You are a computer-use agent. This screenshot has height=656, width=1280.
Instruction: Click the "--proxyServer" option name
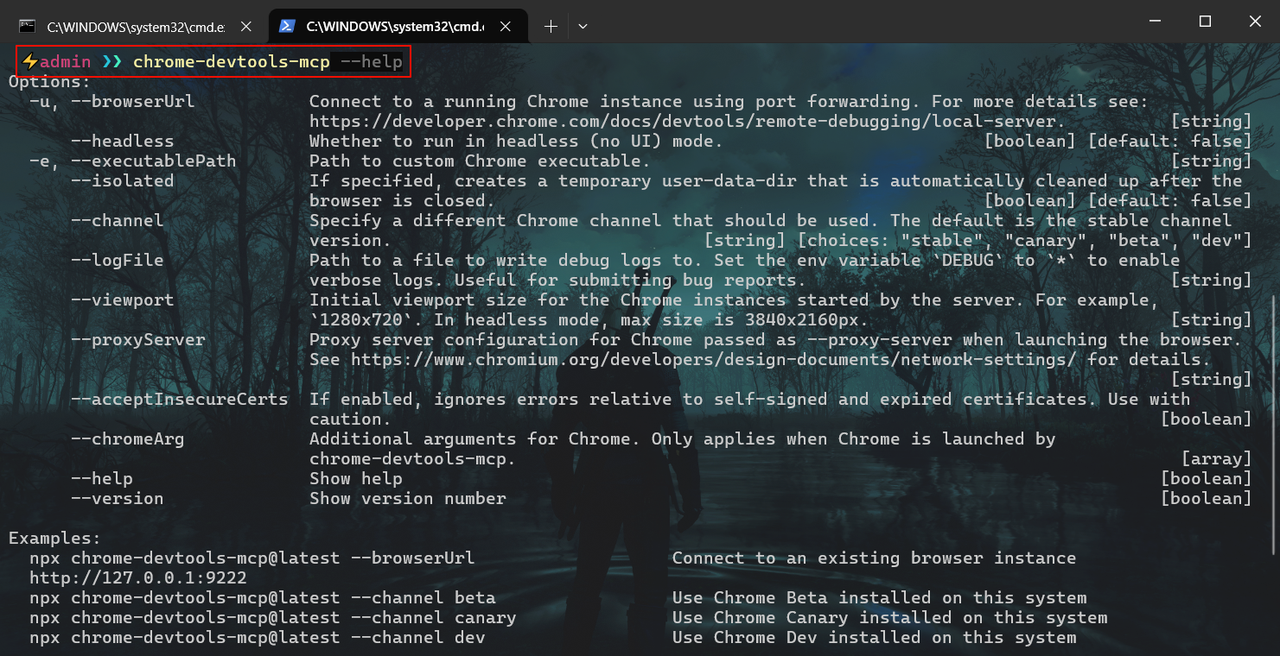[138, 340]
